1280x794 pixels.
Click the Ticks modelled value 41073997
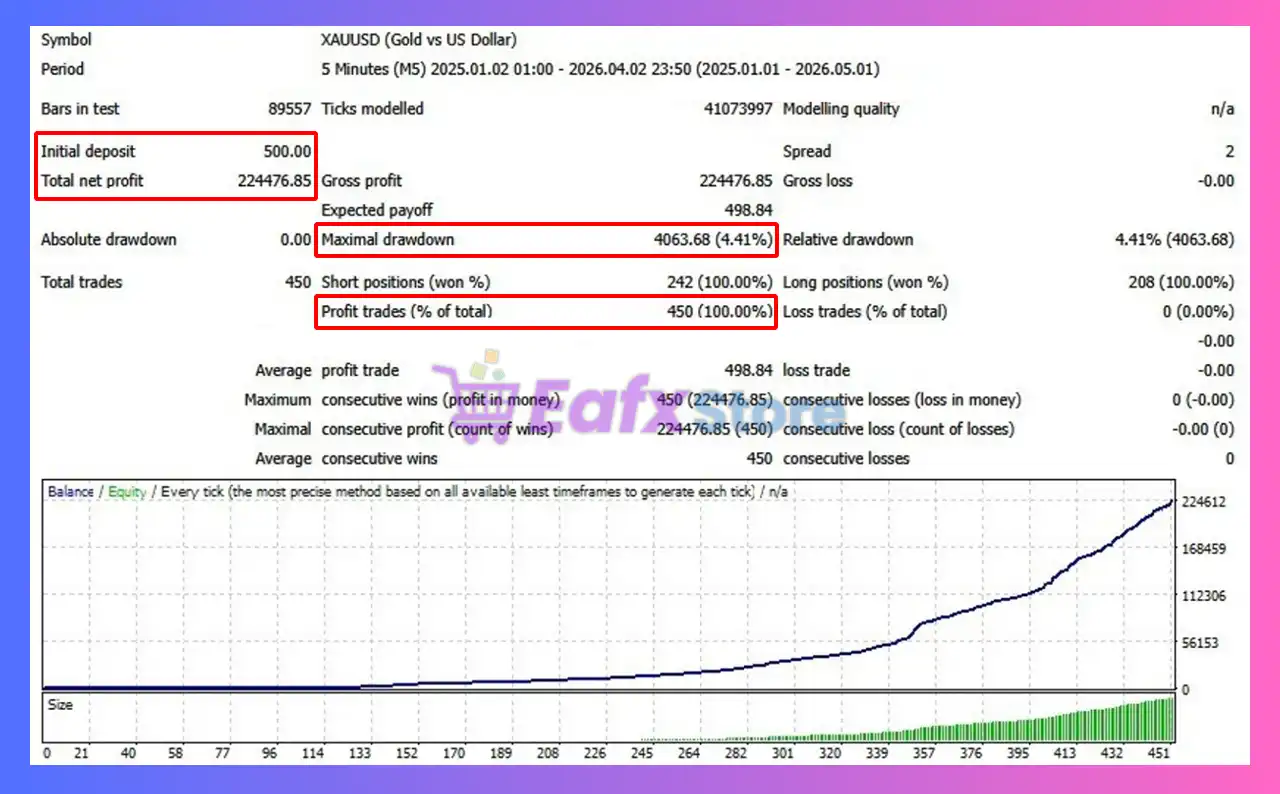tap(738, 109)
